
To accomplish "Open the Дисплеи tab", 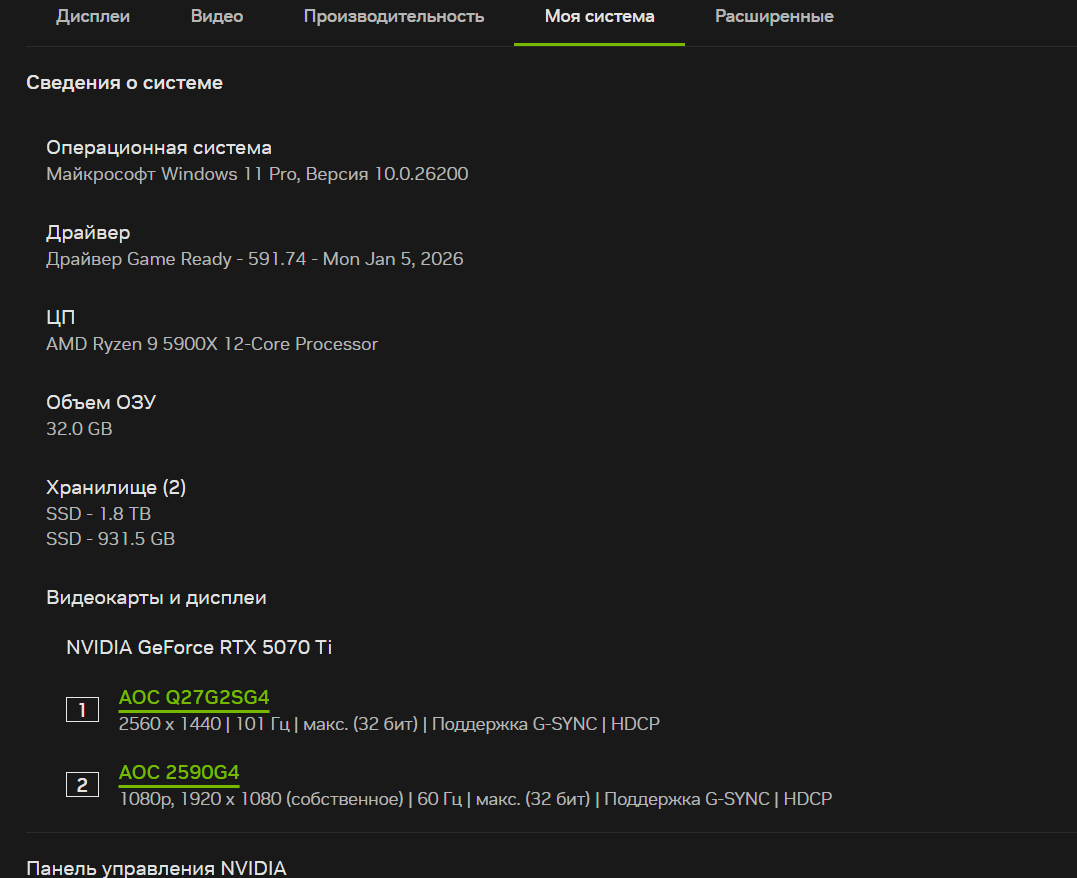I will click(x=93, y=17).
